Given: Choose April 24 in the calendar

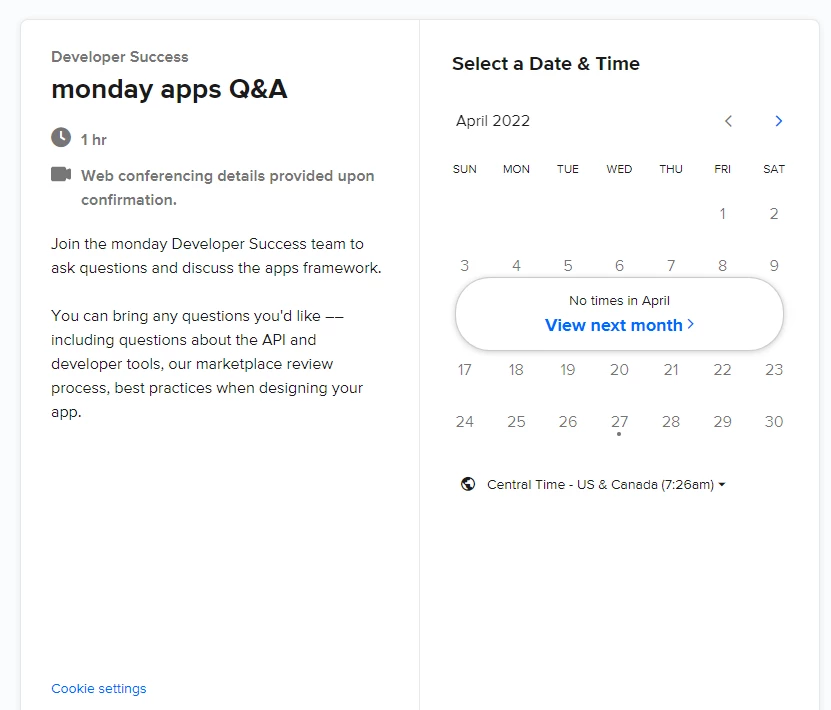Looking at the screenshot, I should pyautogui.click(x=465, y=422).
